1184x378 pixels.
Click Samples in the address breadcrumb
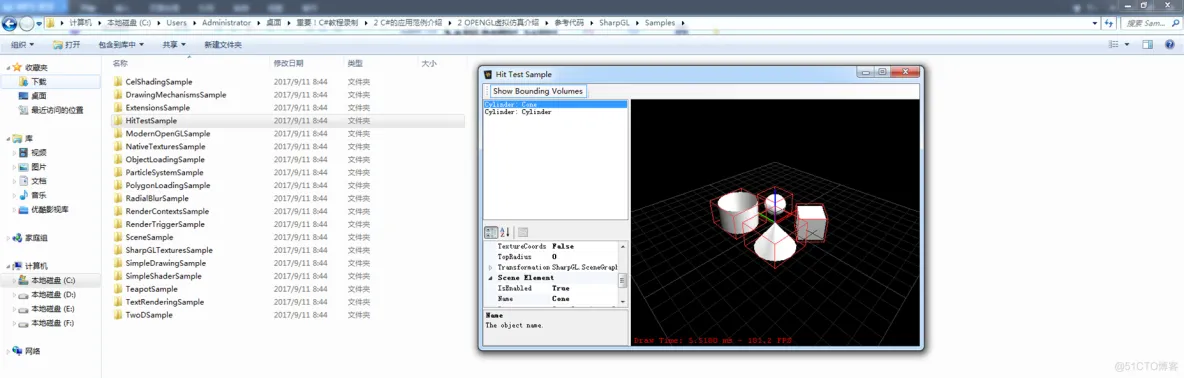tap(660, 23)
